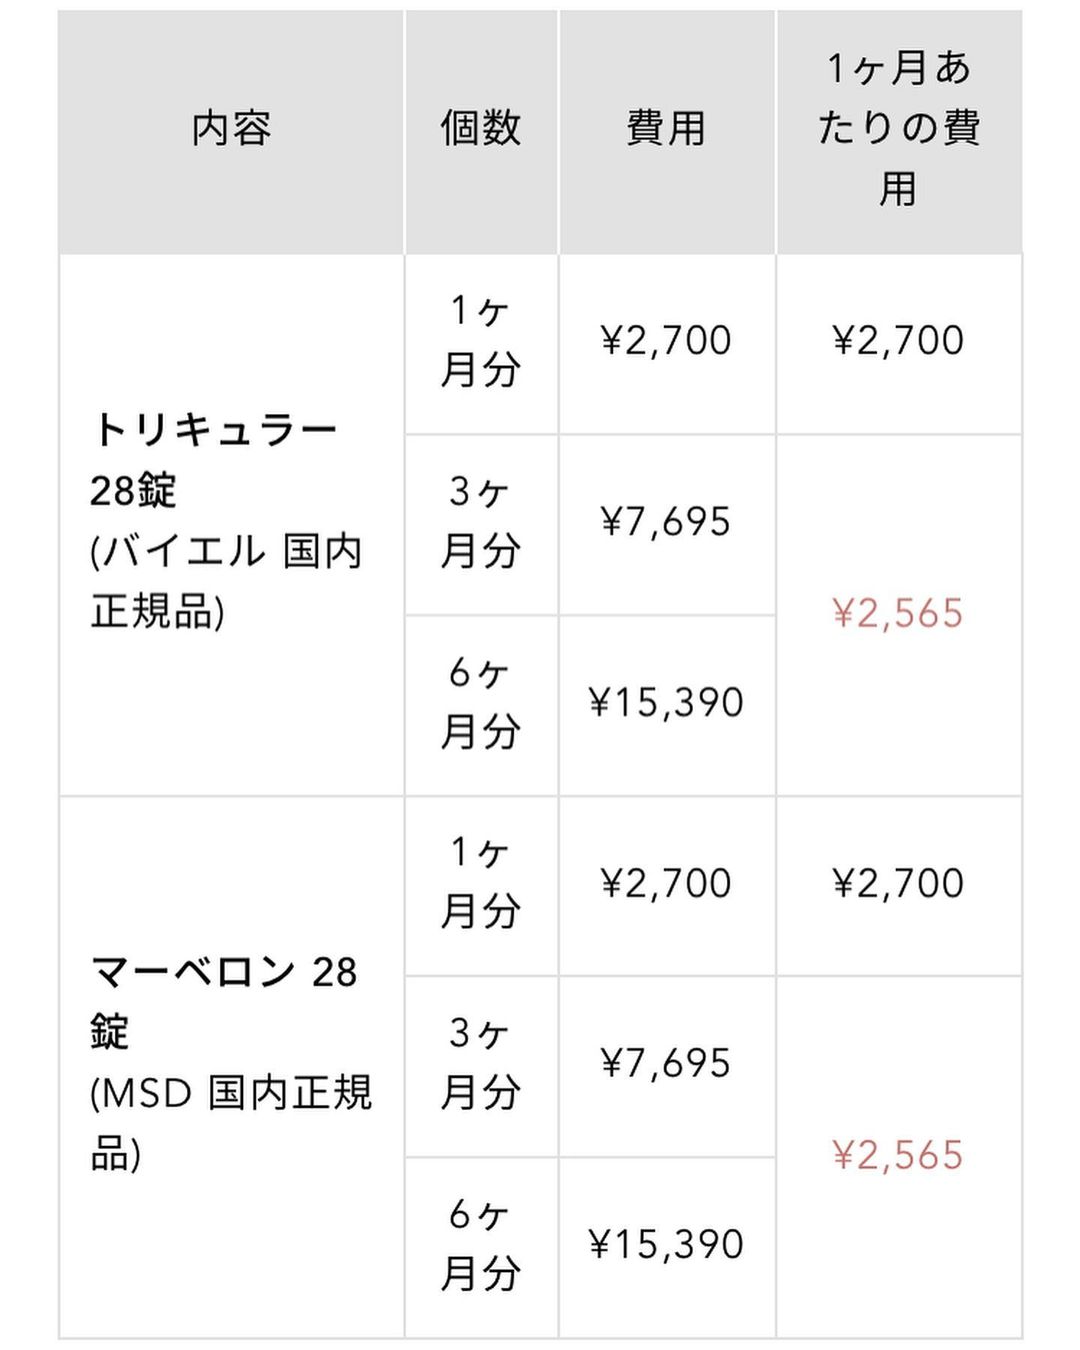
Task: Select the ¥15,390 cost for マーベロン
Action: click(666, 1245)
